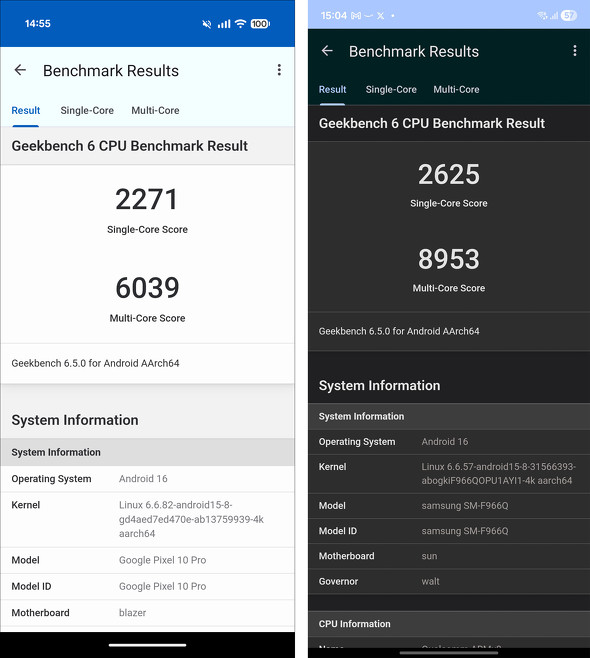Tap the Android 16 value on left phone
The height and width of the screenshot is (658, 590).
click(x=143, y=478)
